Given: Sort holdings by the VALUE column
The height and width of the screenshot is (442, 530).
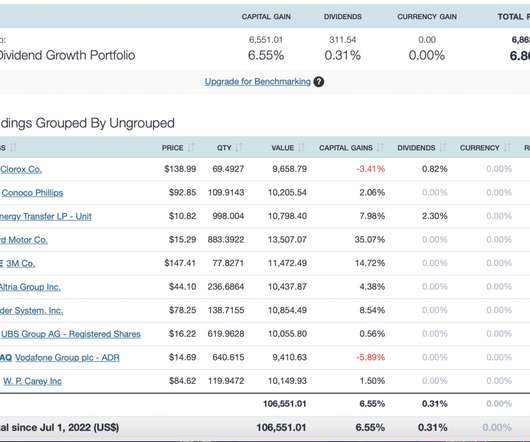Looking at the screenshot, I should tap(288, 148).
